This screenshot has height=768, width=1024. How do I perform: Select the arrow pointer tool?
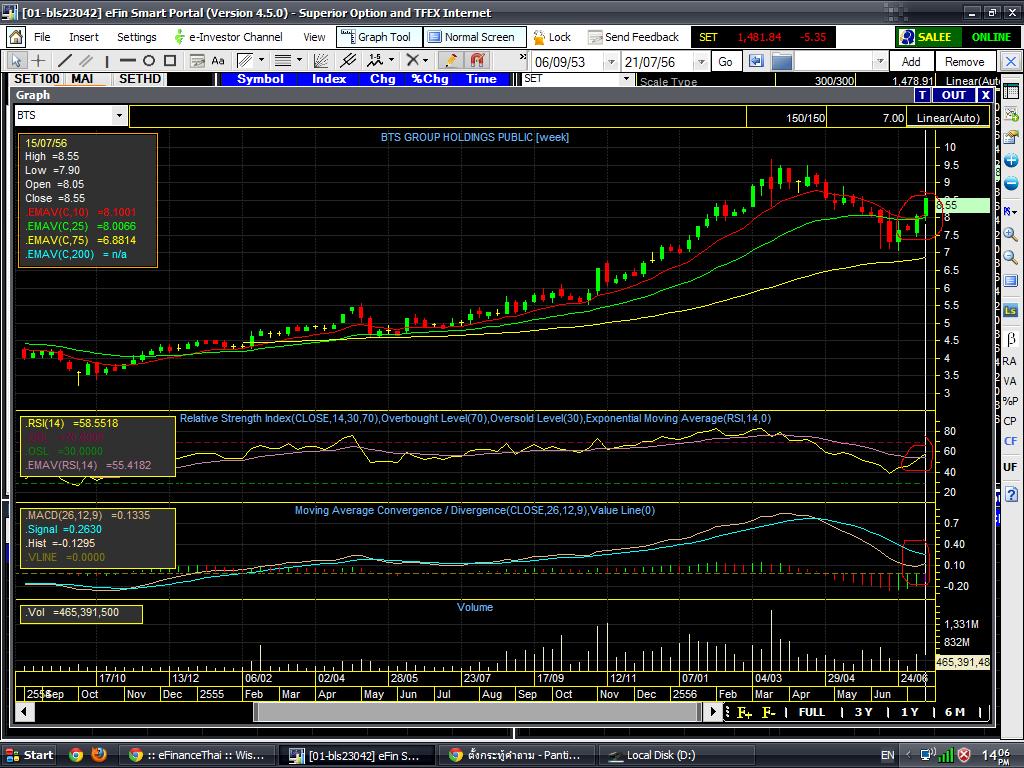[x=16, y=61]
